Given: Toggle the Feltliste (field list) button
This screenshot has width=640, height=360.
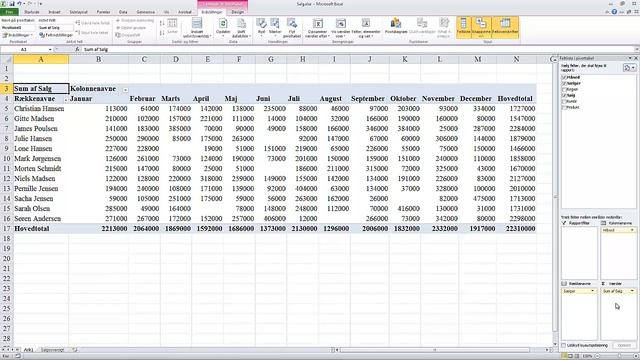Looking at the screenshot, I should click(x=463, y=27).
